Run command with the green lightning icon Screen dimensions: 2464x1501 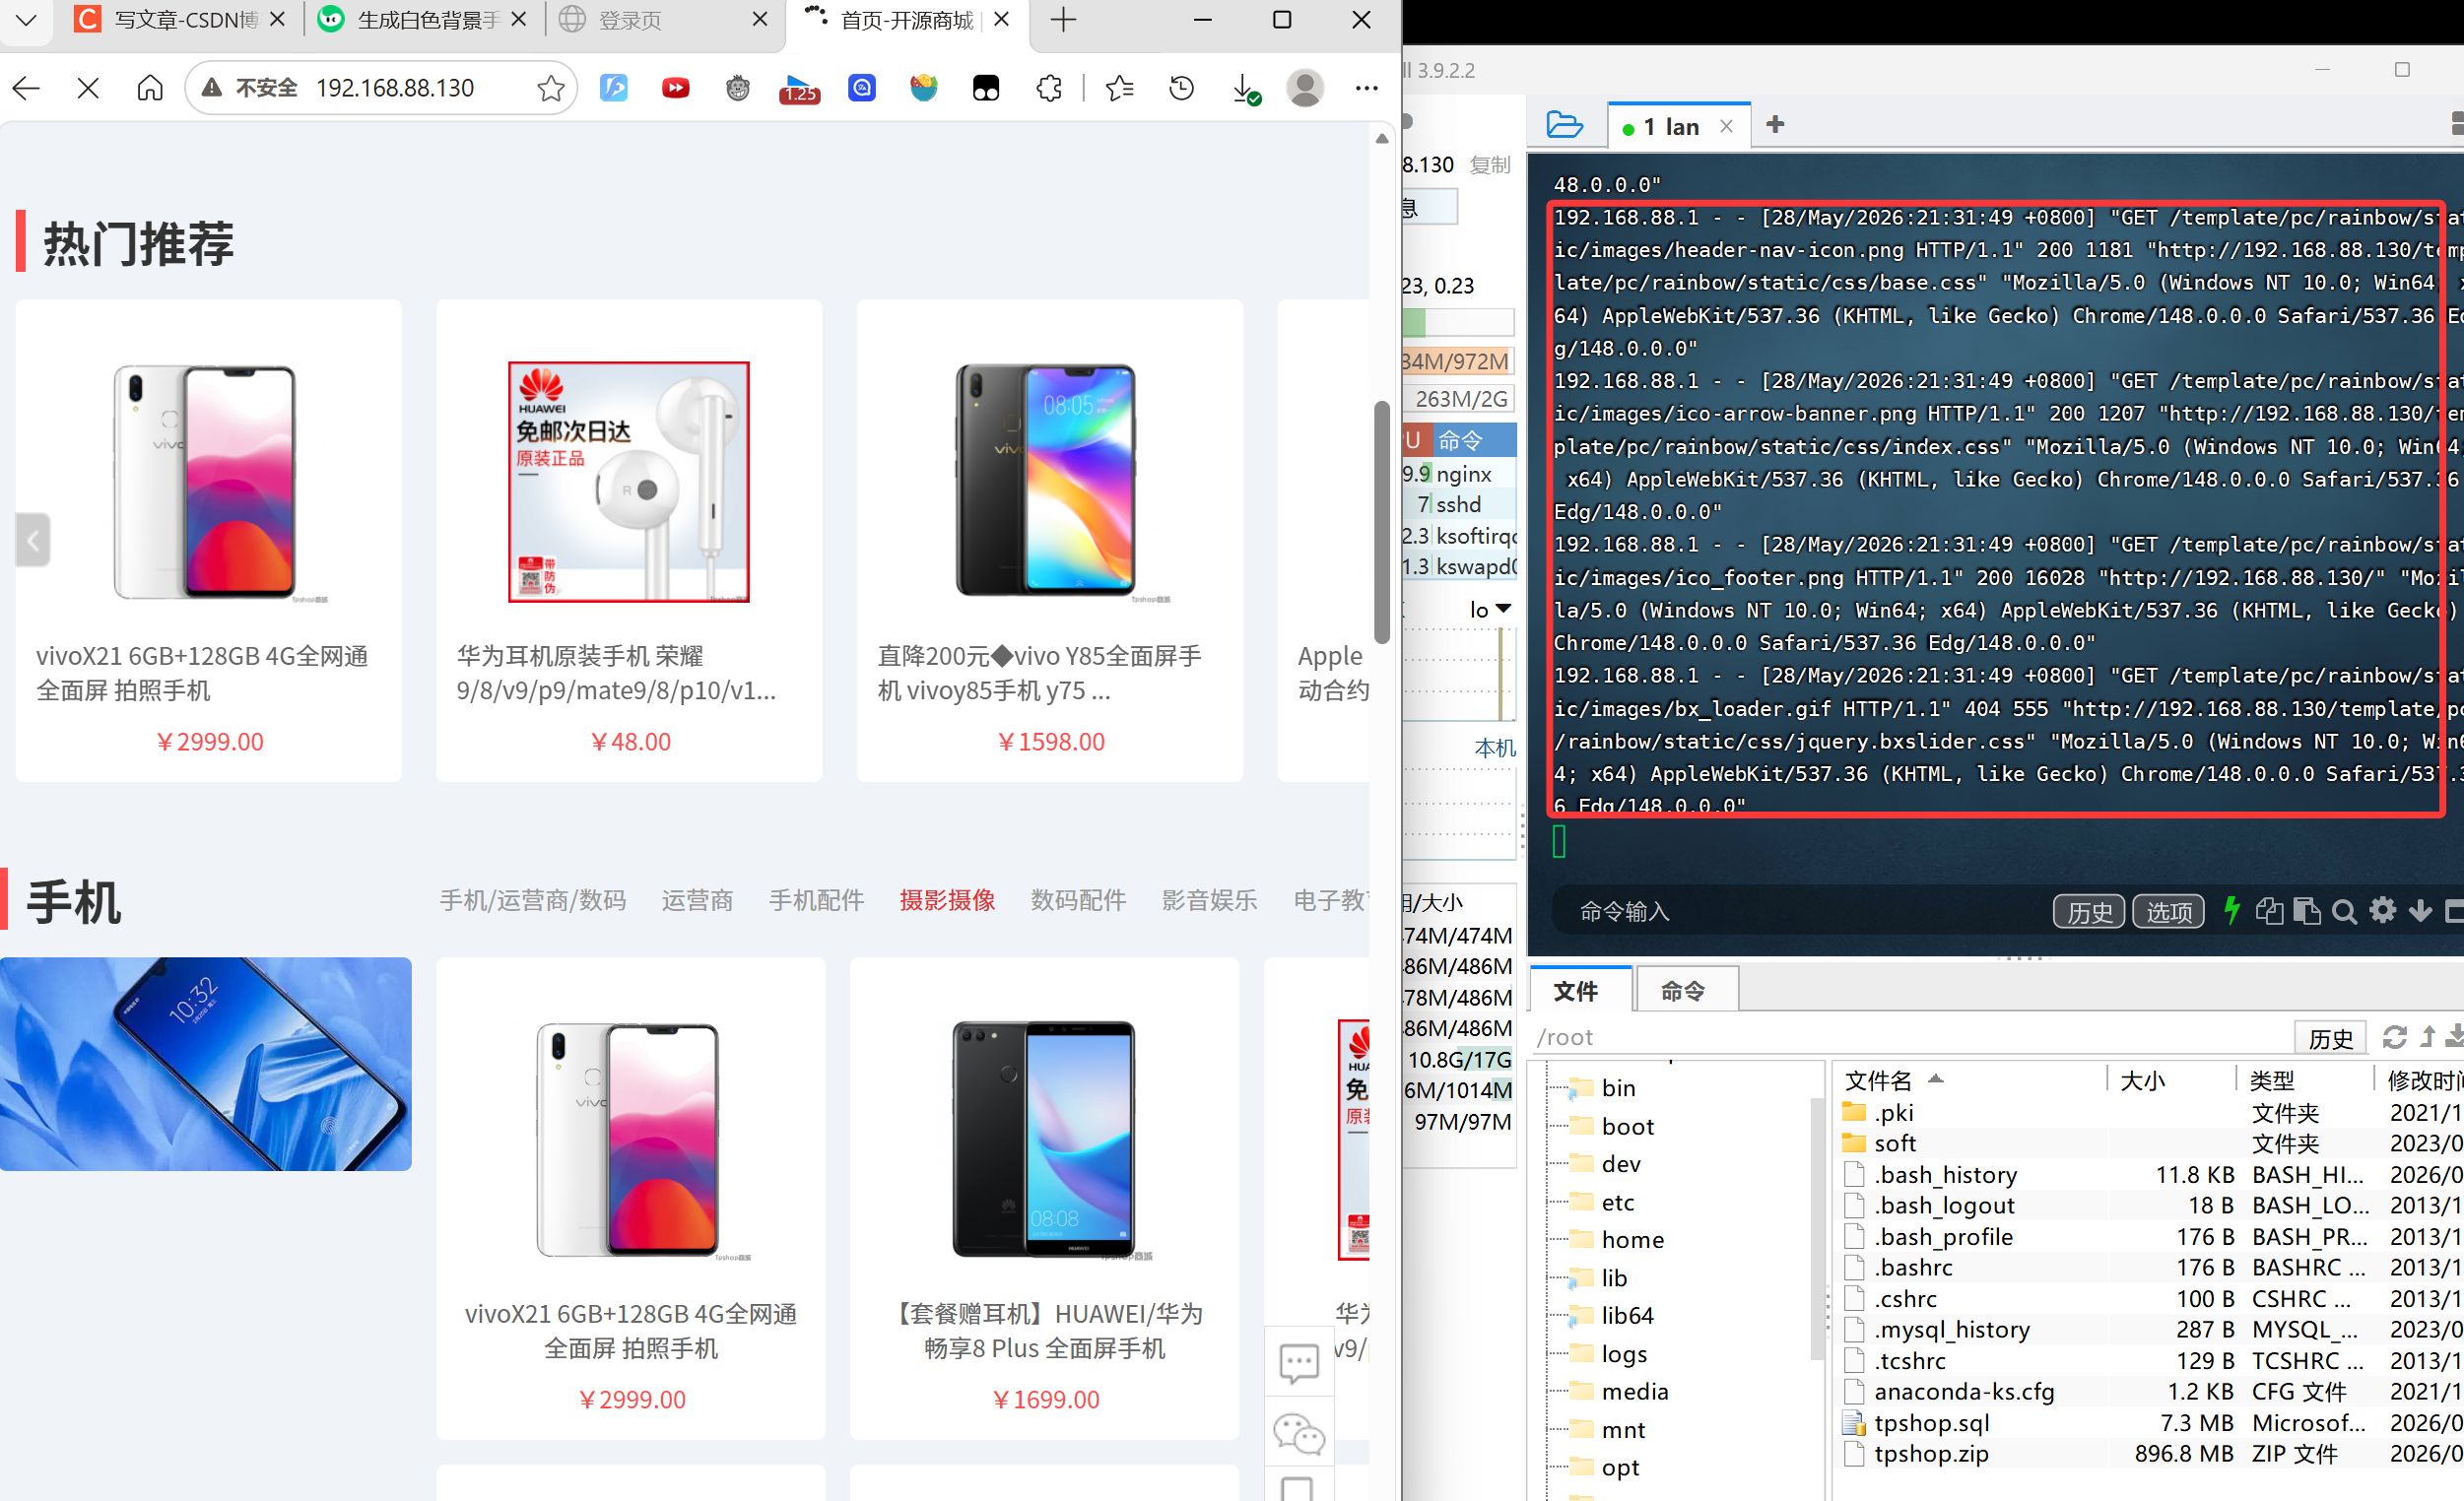(x=2231, y=911)
